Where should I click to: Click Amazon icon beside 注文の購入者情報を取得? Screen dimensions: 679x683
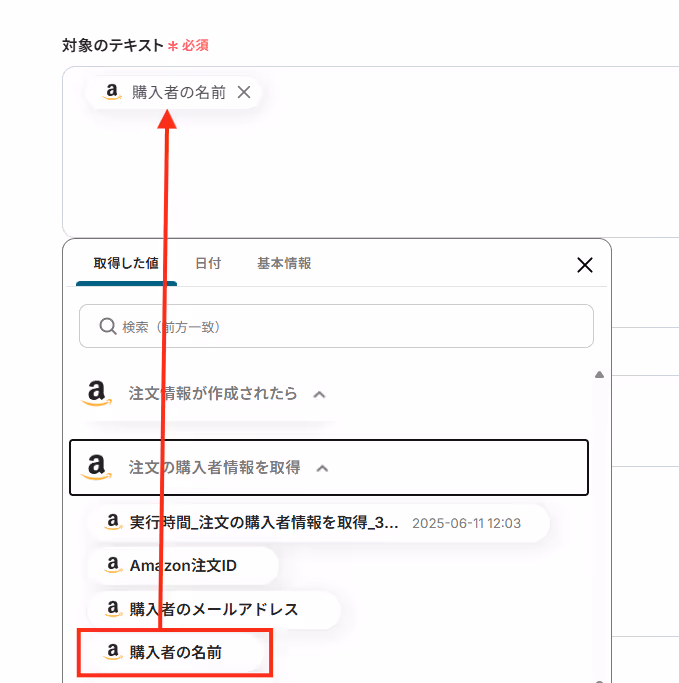click(96, 467)
